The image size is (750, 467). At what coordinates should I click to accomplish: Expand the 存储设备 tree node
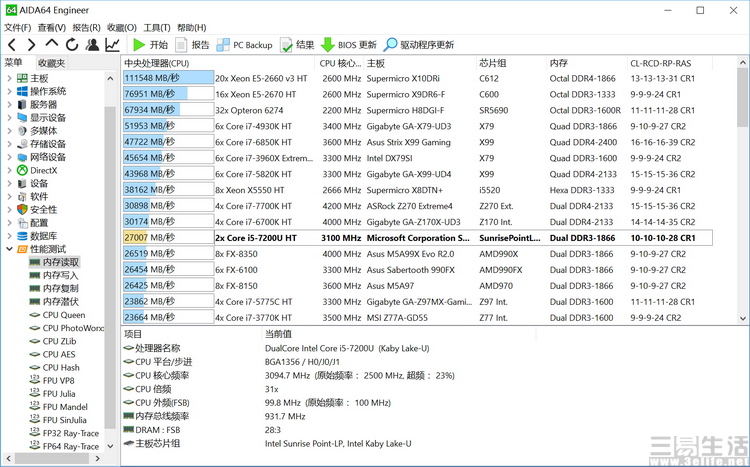coord(10,144)
